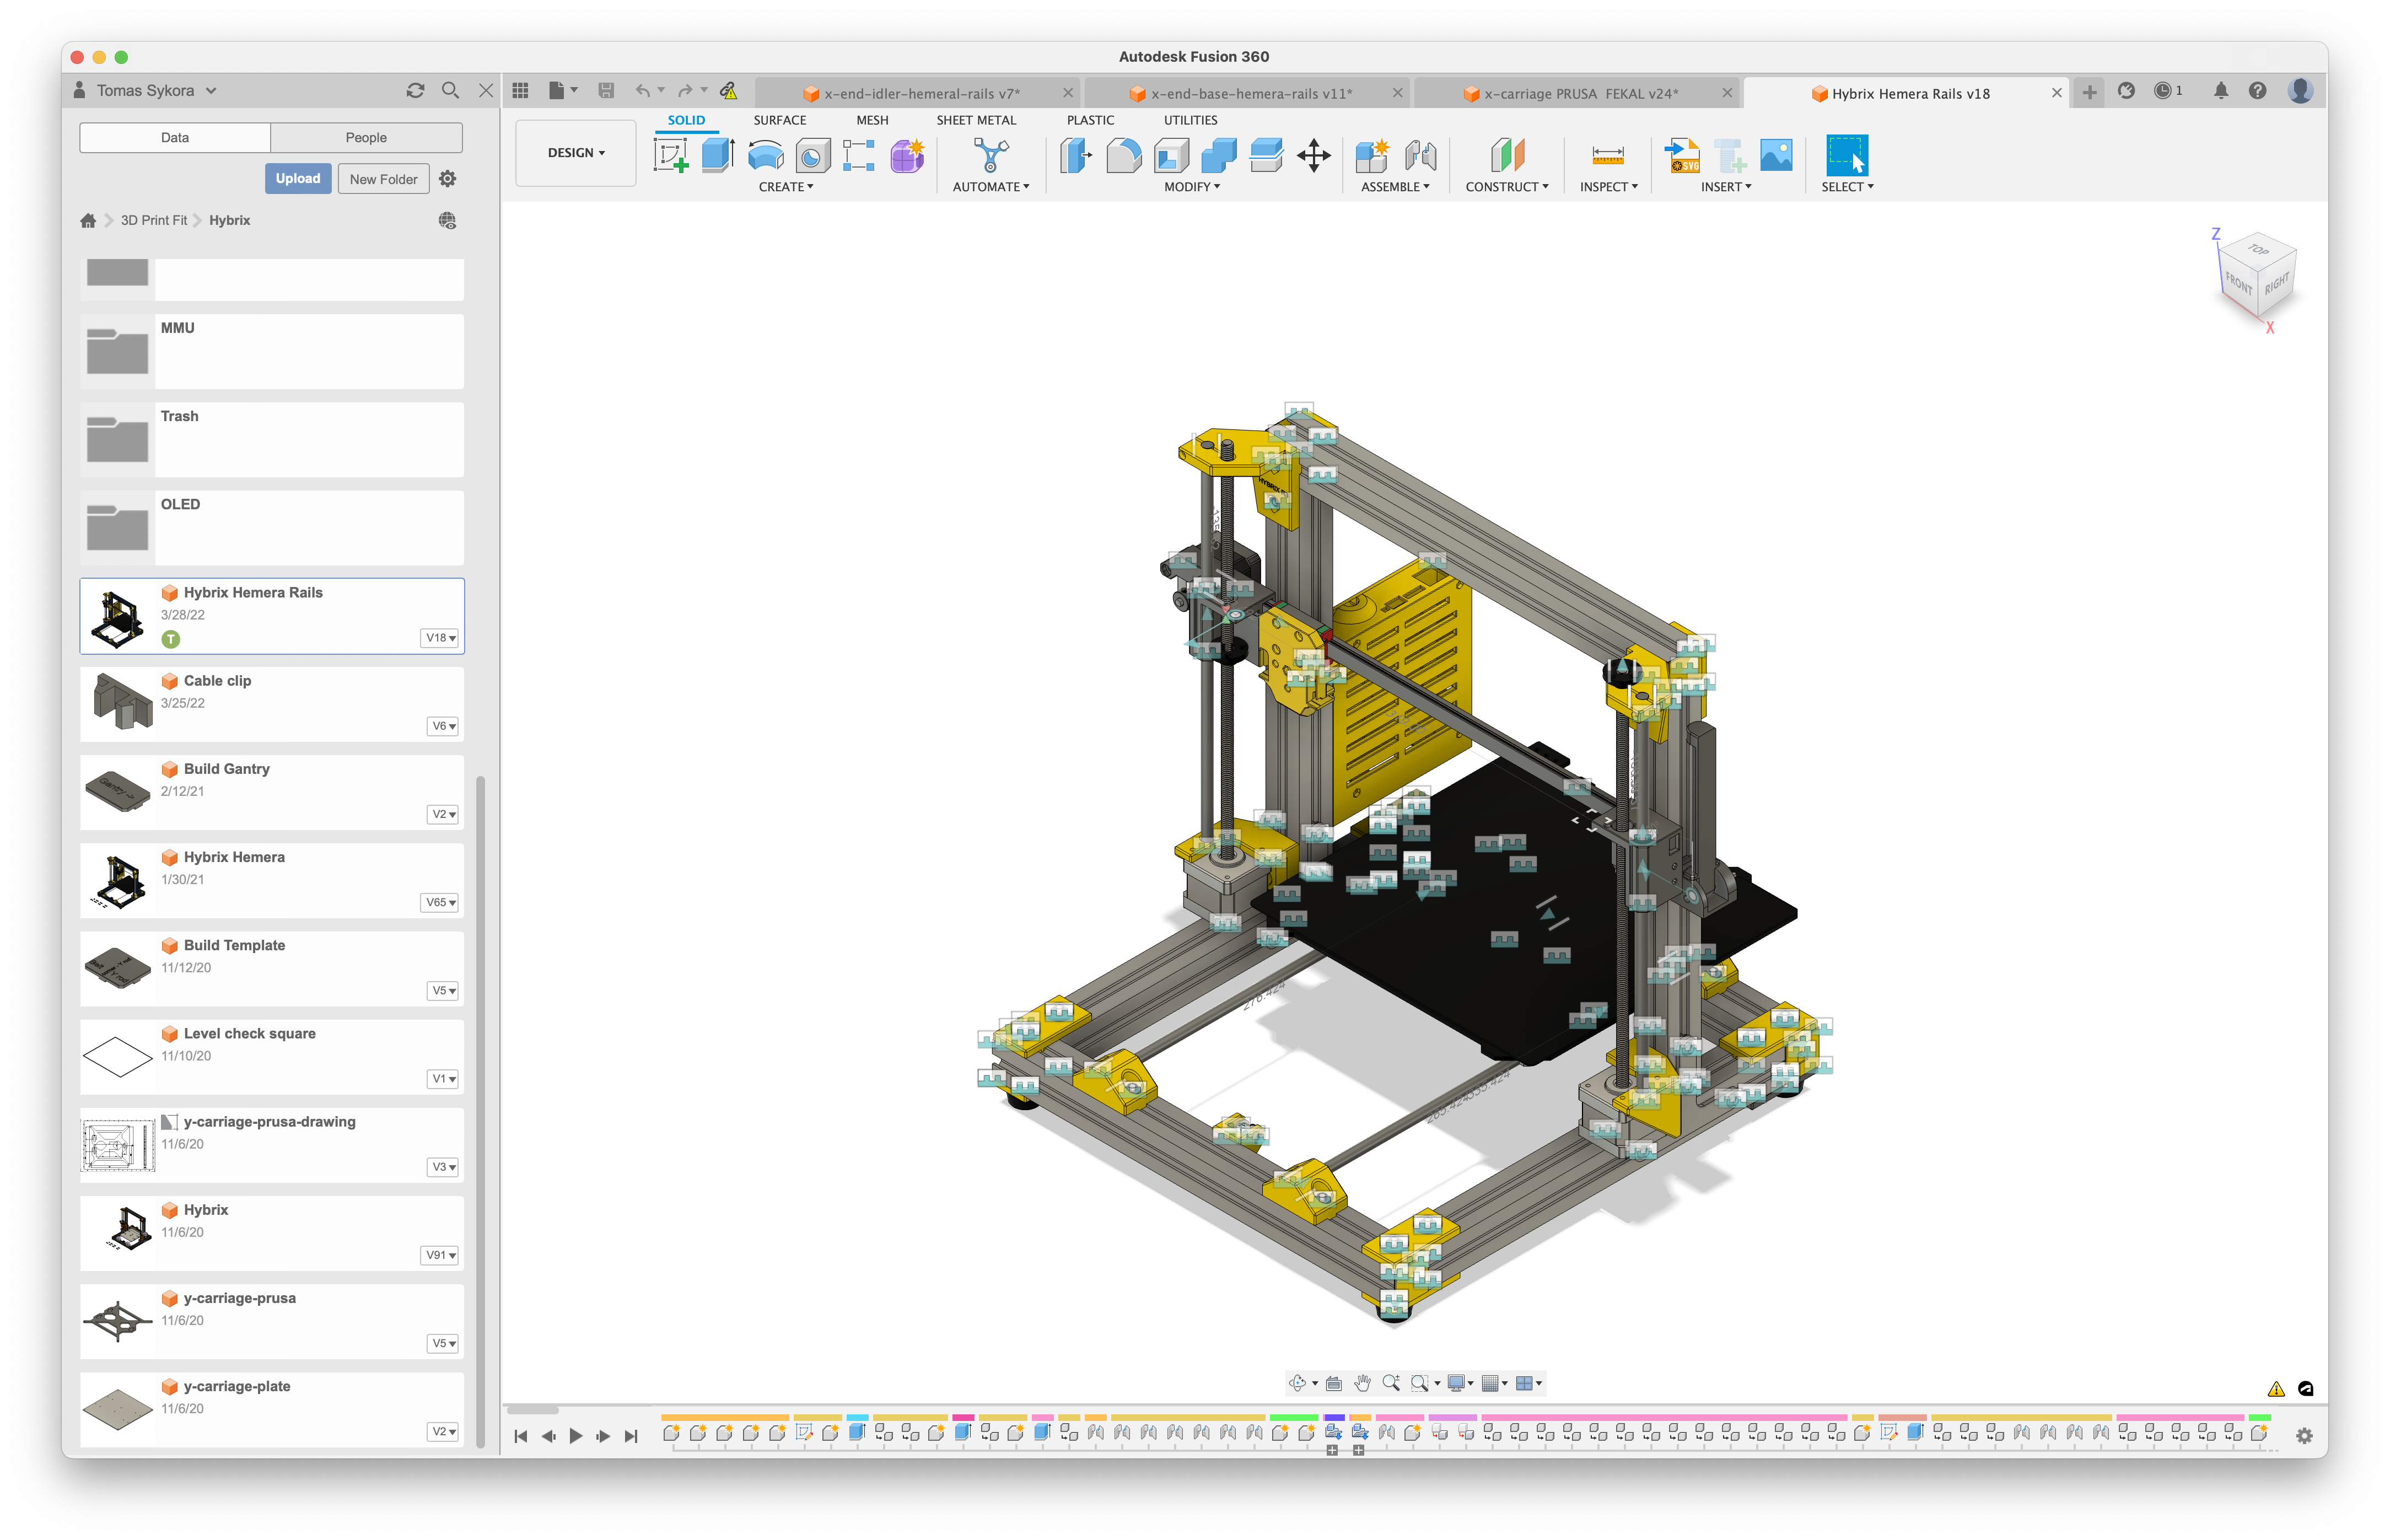The width and height of the screenshot is (2390, 1540).
Task: Click the New Component icon
Action: point(1372,155)
